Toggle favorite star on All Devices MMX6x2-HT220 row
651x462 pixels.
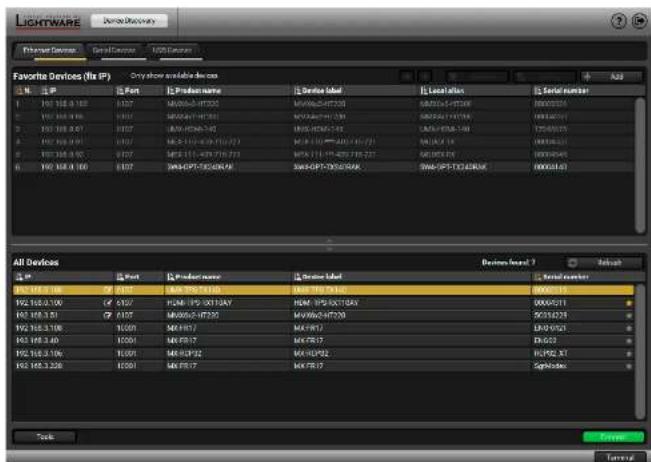(629, 316)
